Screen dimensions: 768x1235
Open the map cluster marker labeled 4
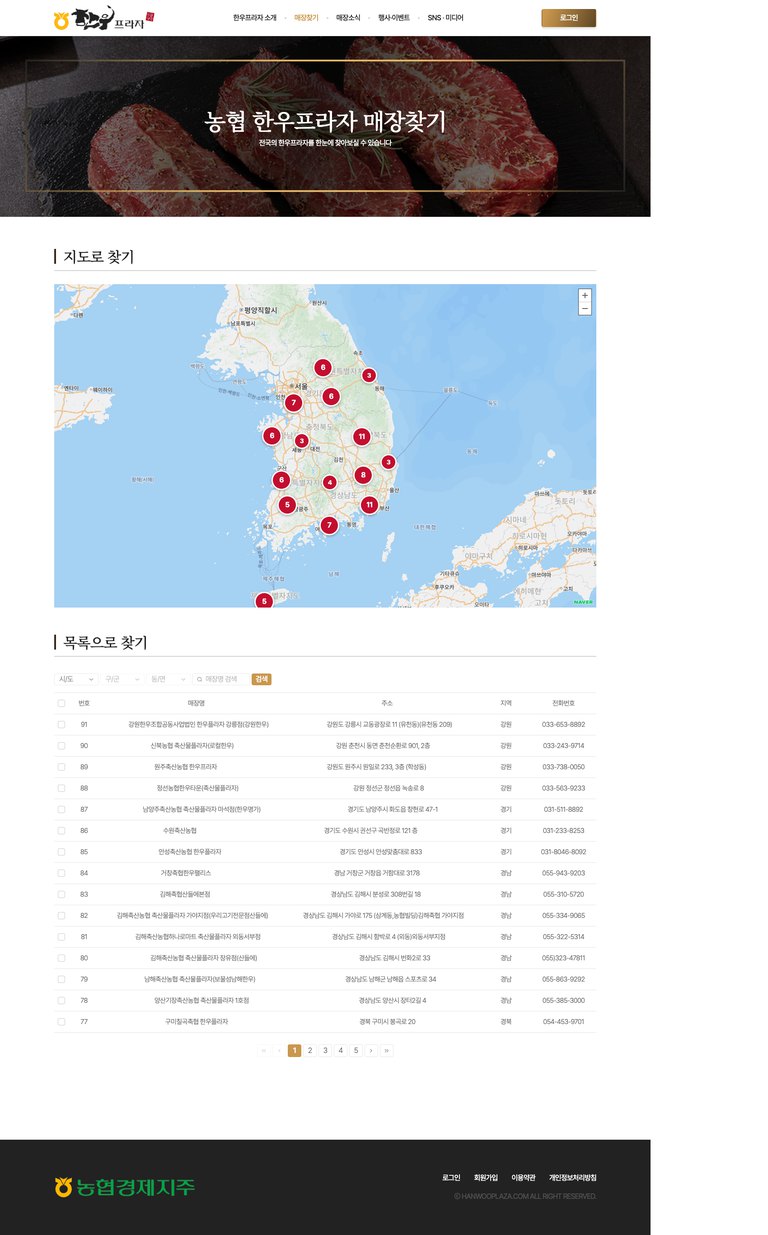click(x=330, y=483)
